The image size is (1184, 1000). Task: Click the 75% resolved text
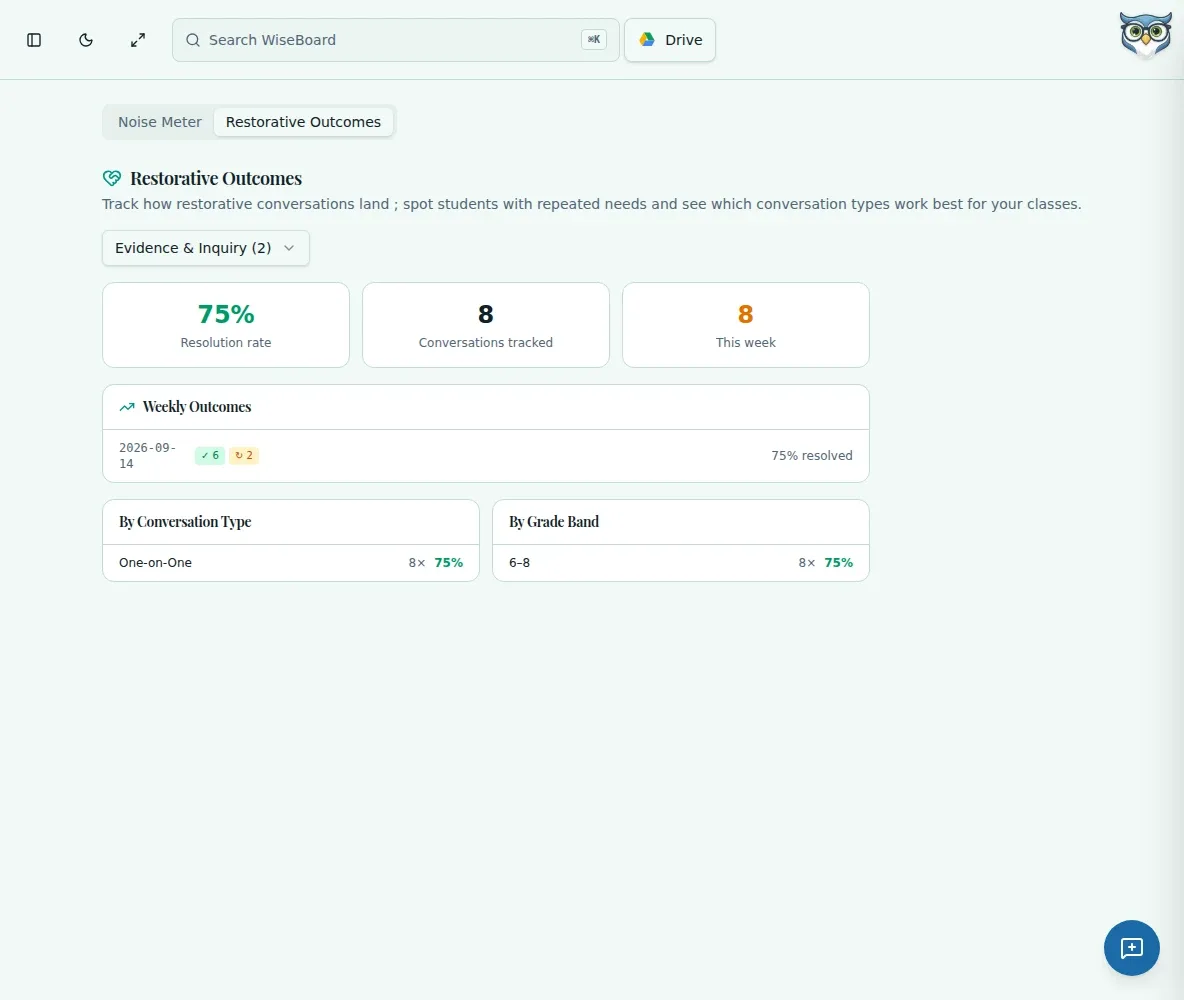coord(812,455)
